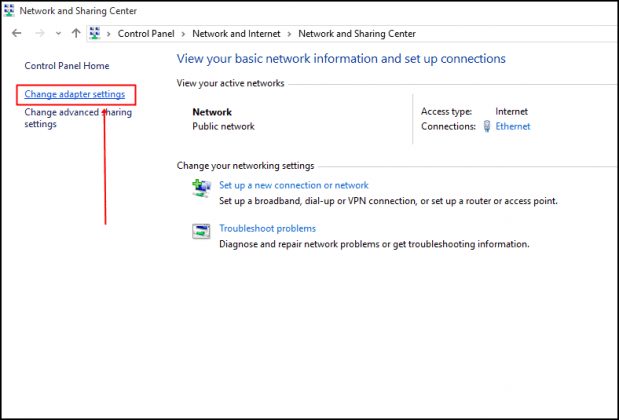
Task: Expand chevron after Network and Internet breadcrumb
Action: (290, 33)
